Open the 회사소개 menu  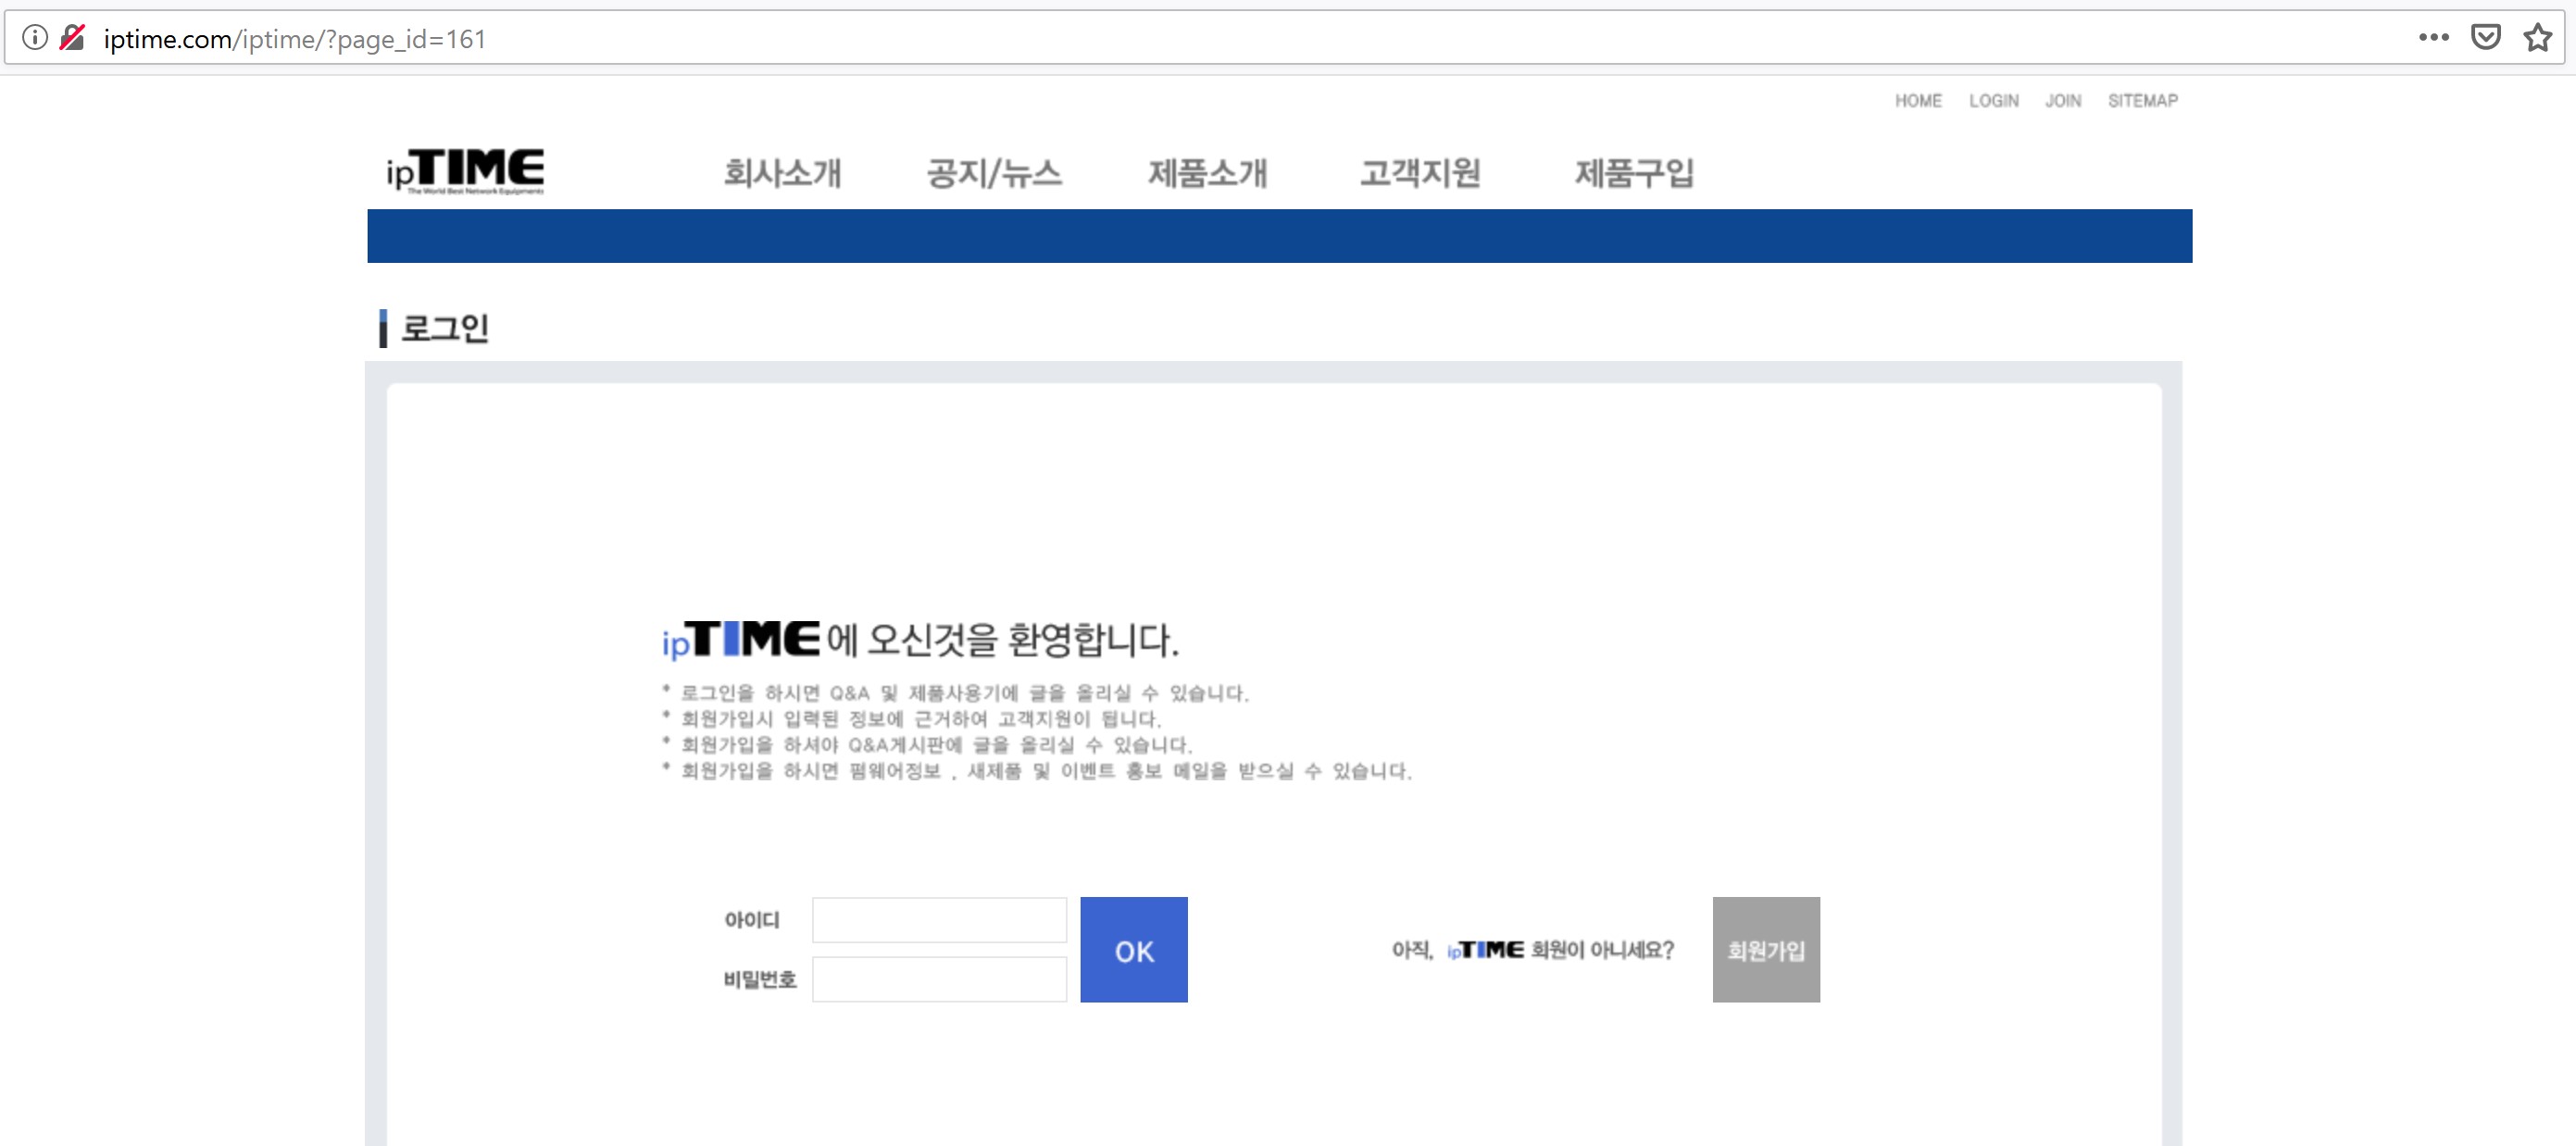point(782,173)
